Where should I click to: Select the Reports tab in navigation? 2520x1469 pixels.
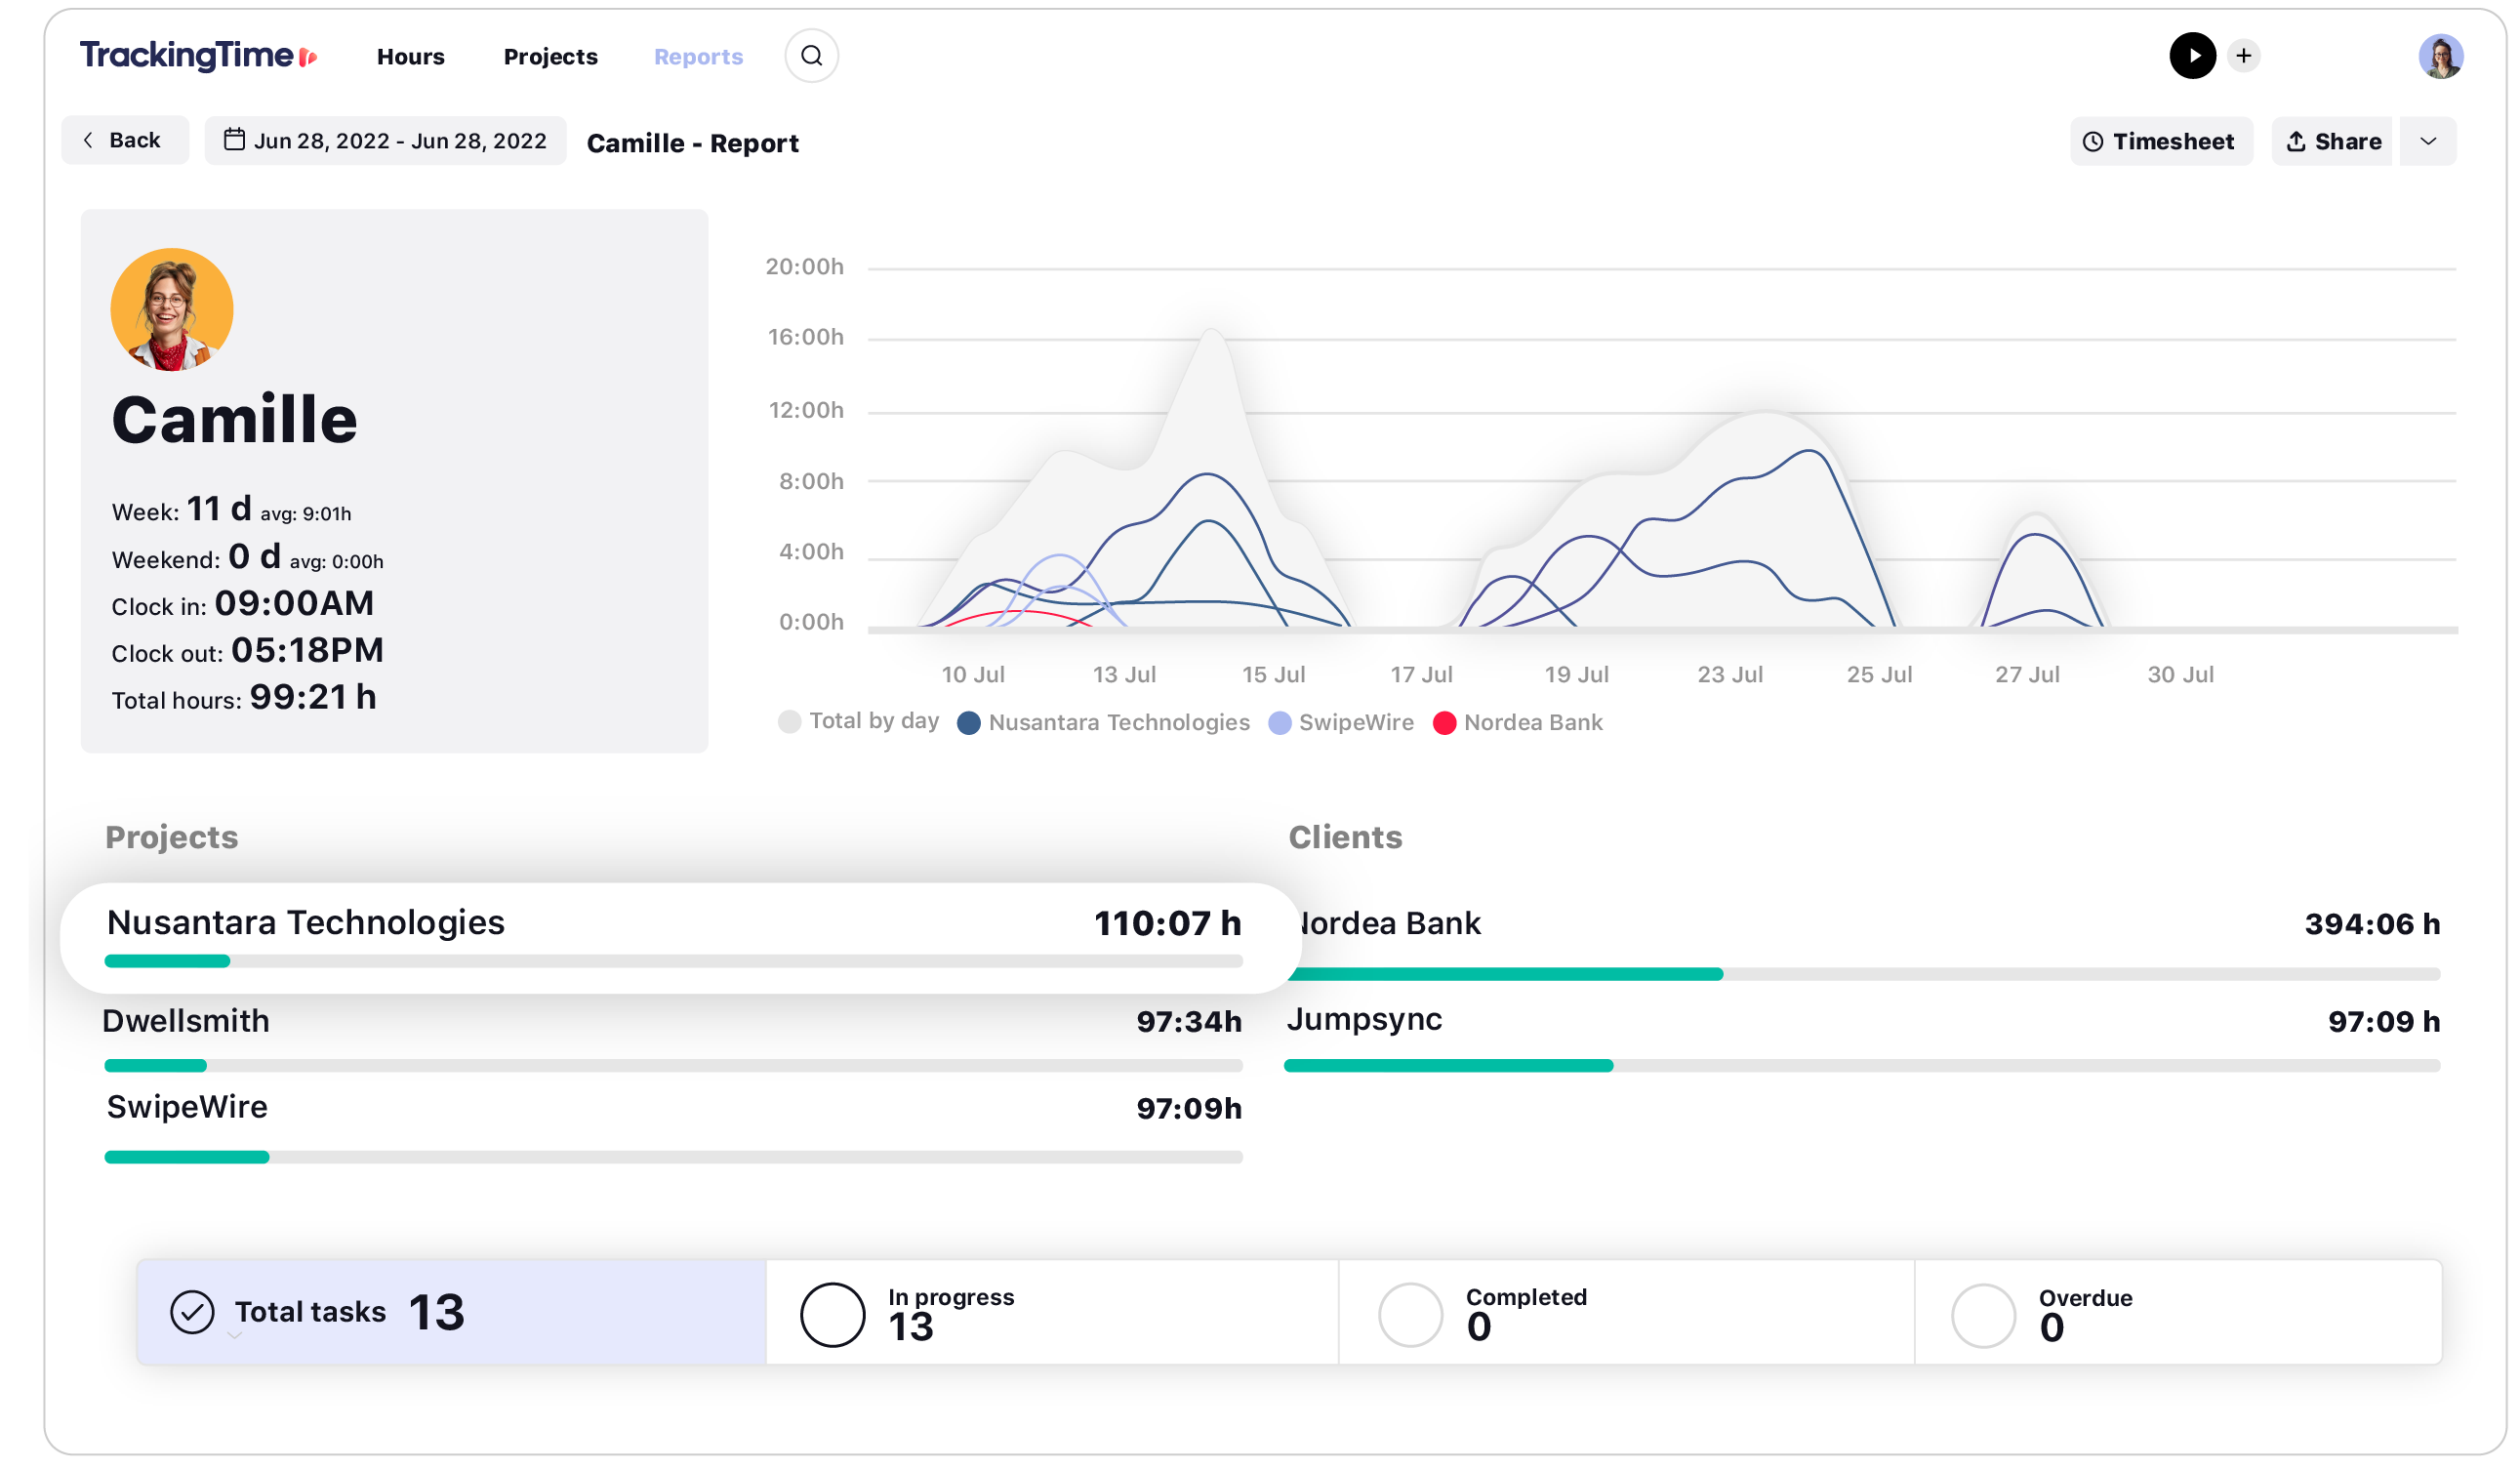698,55
